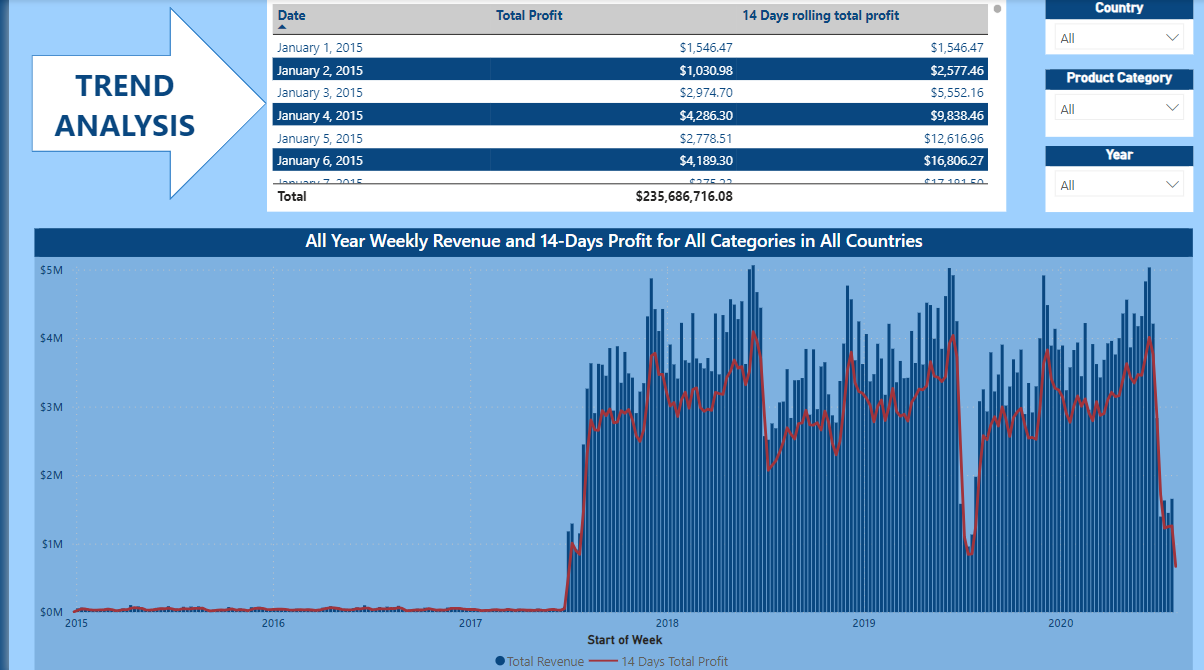Select the January 4, 2015 row date
Viewport: 1204px width, 670px height.
pos(320,116)
